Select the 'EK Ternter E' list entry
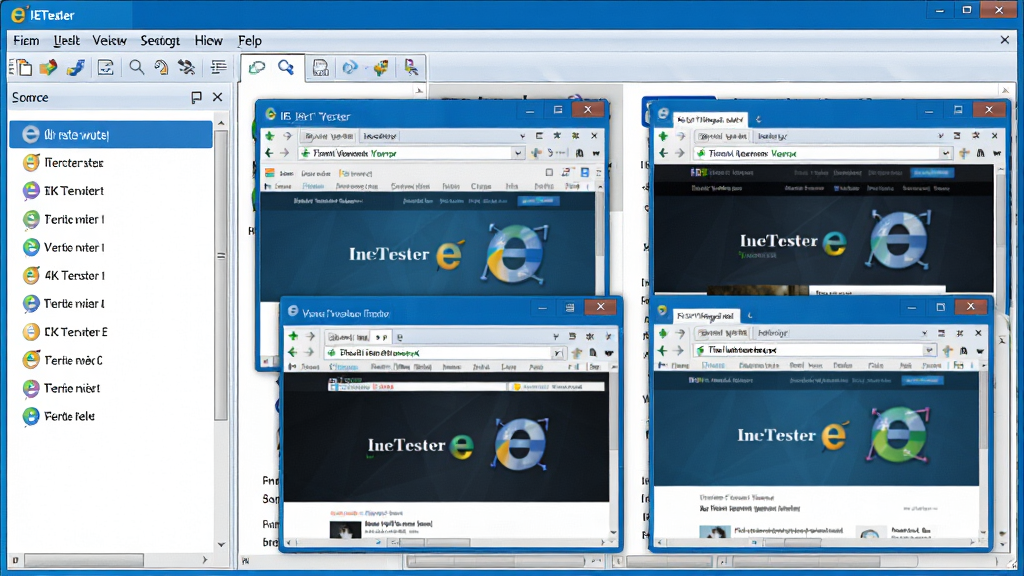Viewport: 1024px width, 576px height. point(111,332)
